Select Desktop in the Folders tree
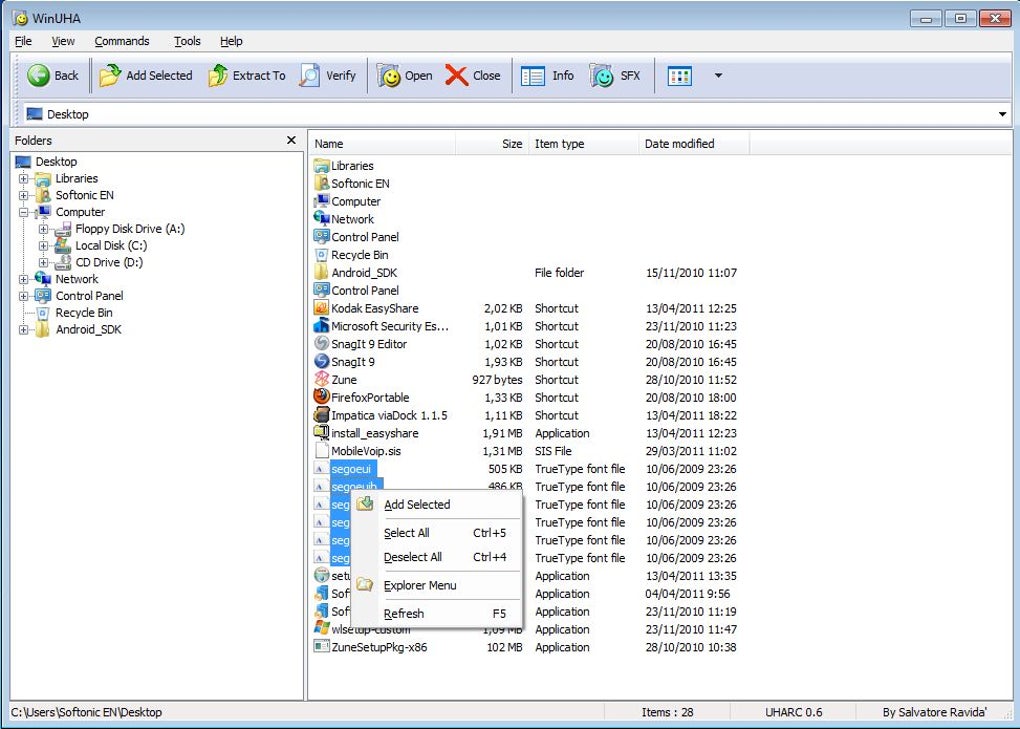Image resolution: width=1020 pixels, height=729 pixels. pos(56,161)
